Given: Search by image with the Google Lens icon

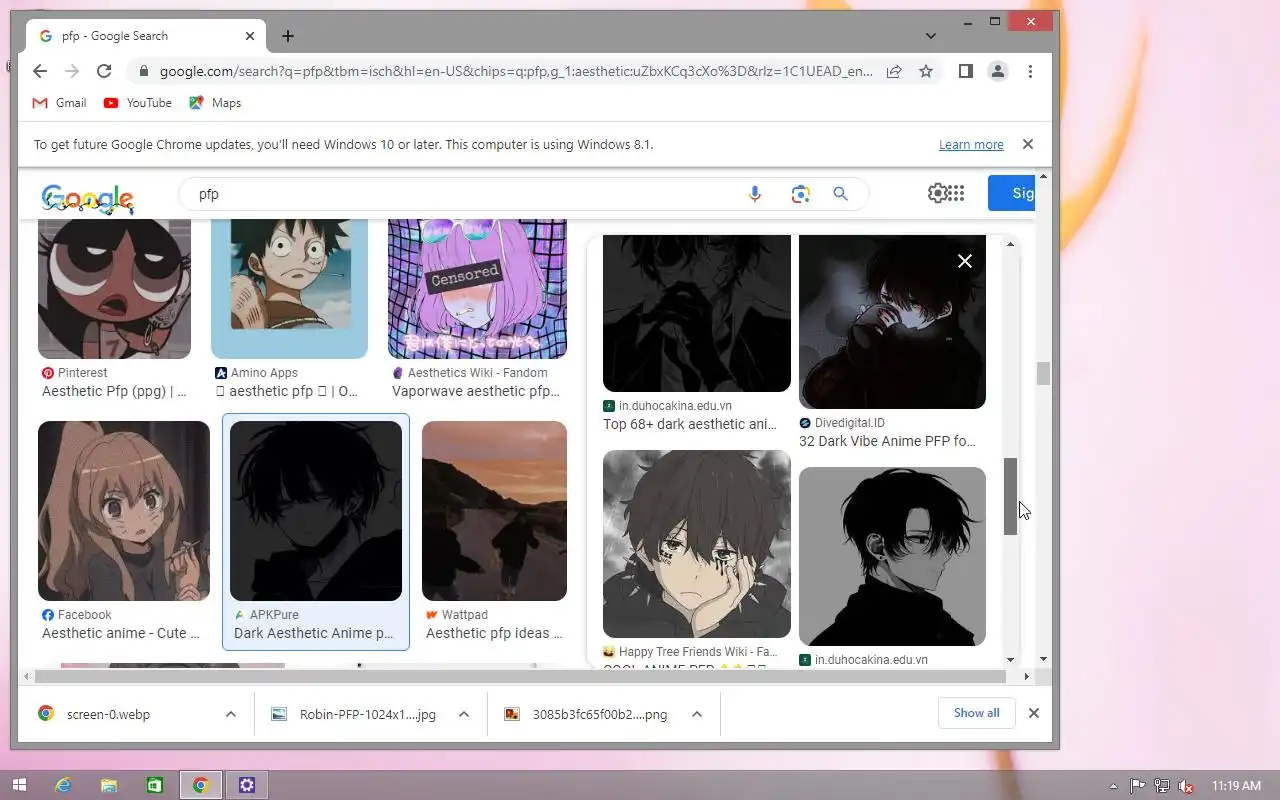Looking at the screenshot, I should [x=800, y=194].
